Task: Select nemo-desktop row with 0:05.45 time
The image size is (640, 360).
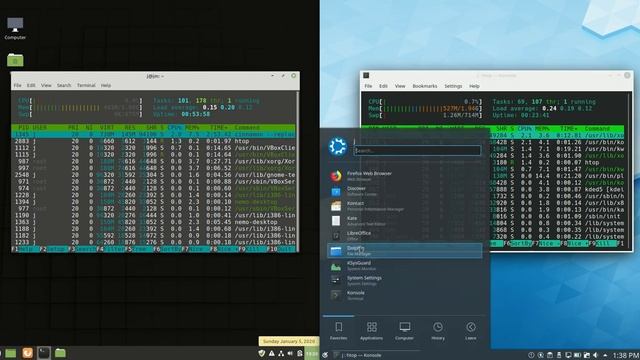Action: tap(153, 222)
